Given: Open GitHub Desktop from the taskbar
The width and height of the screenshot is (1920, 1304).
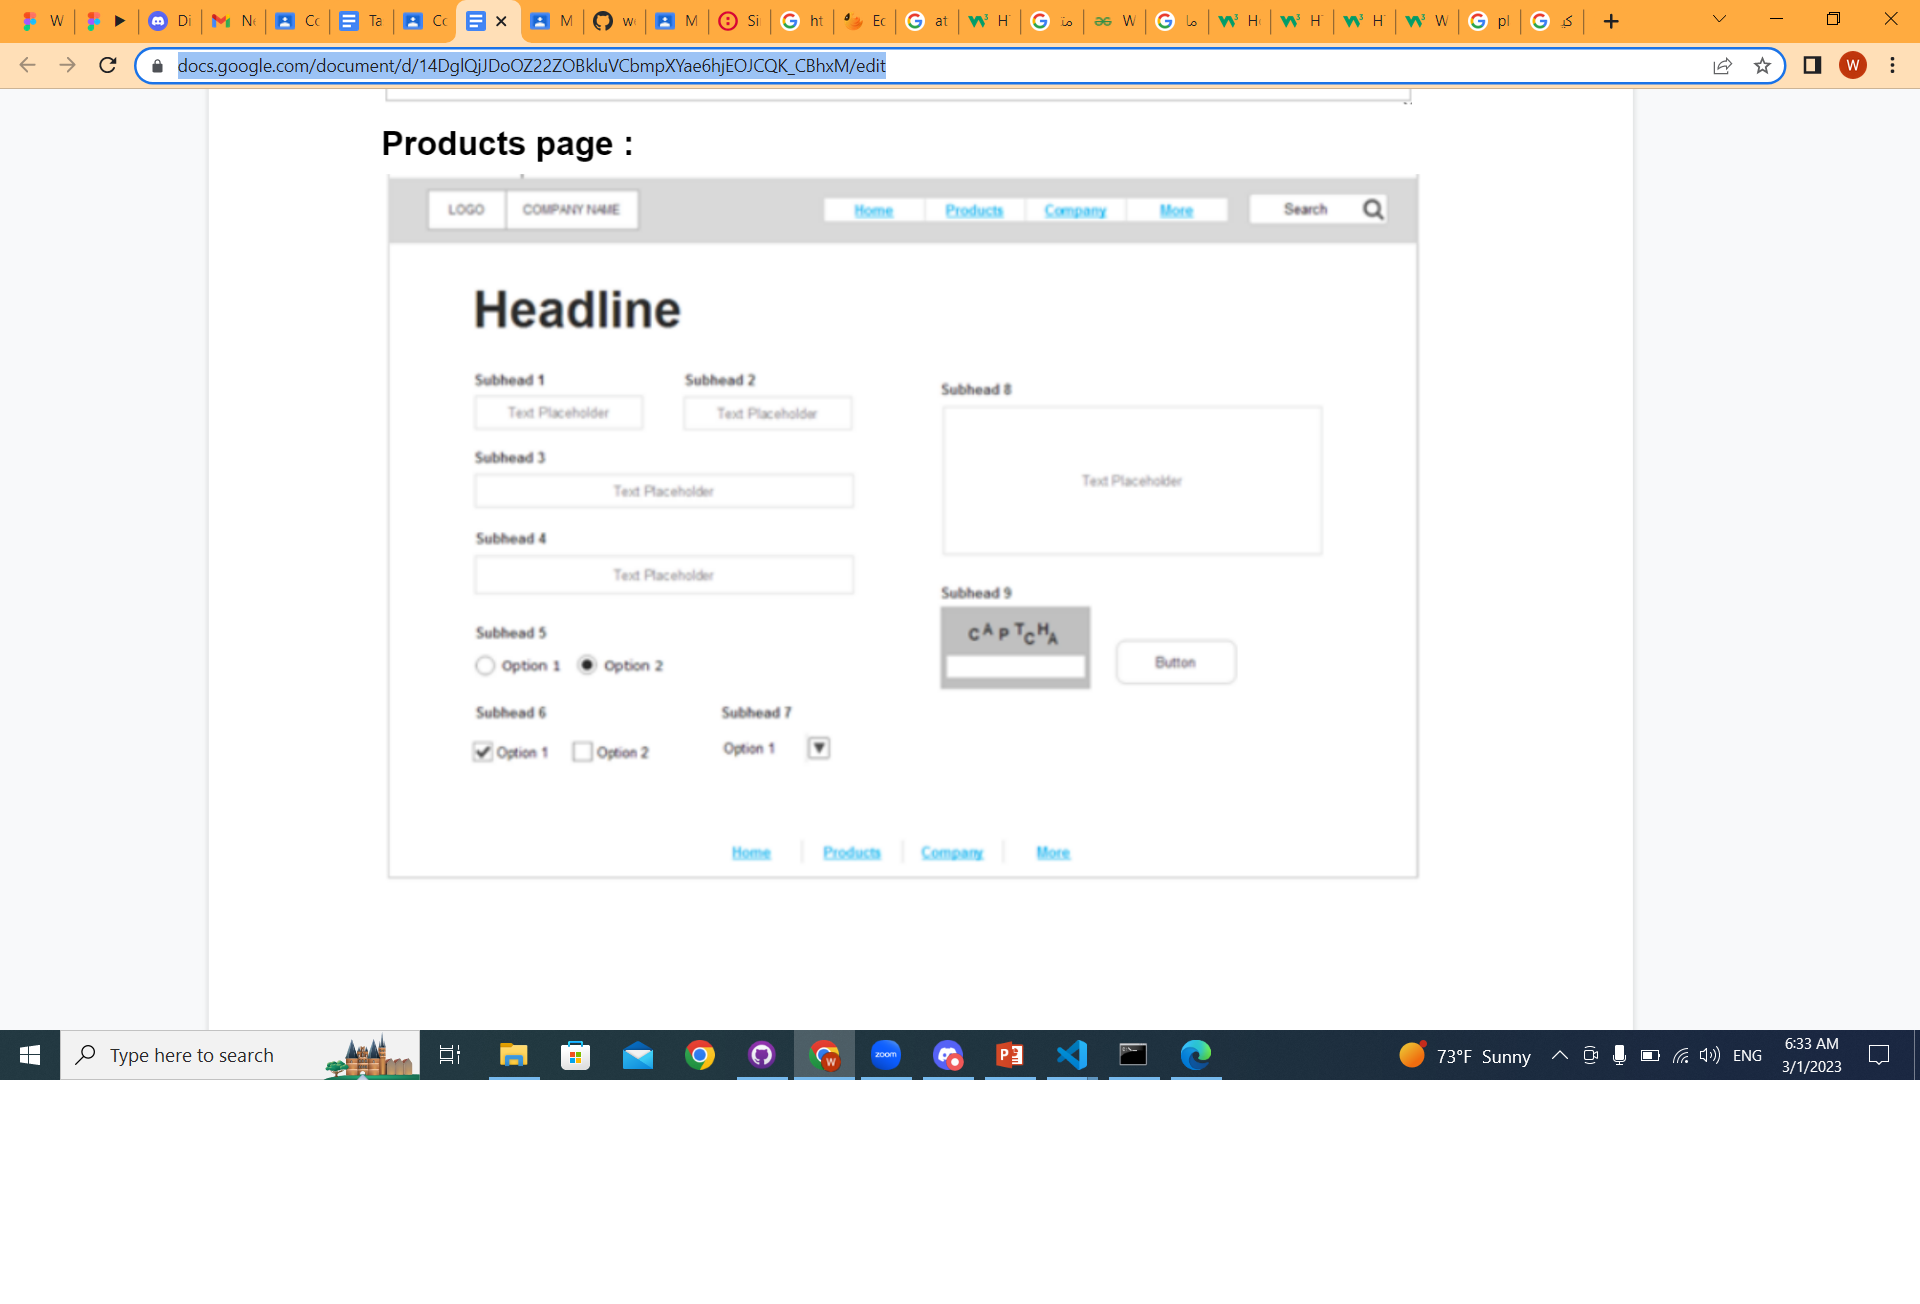Looking at the screenshot, I should (762, 1055).
